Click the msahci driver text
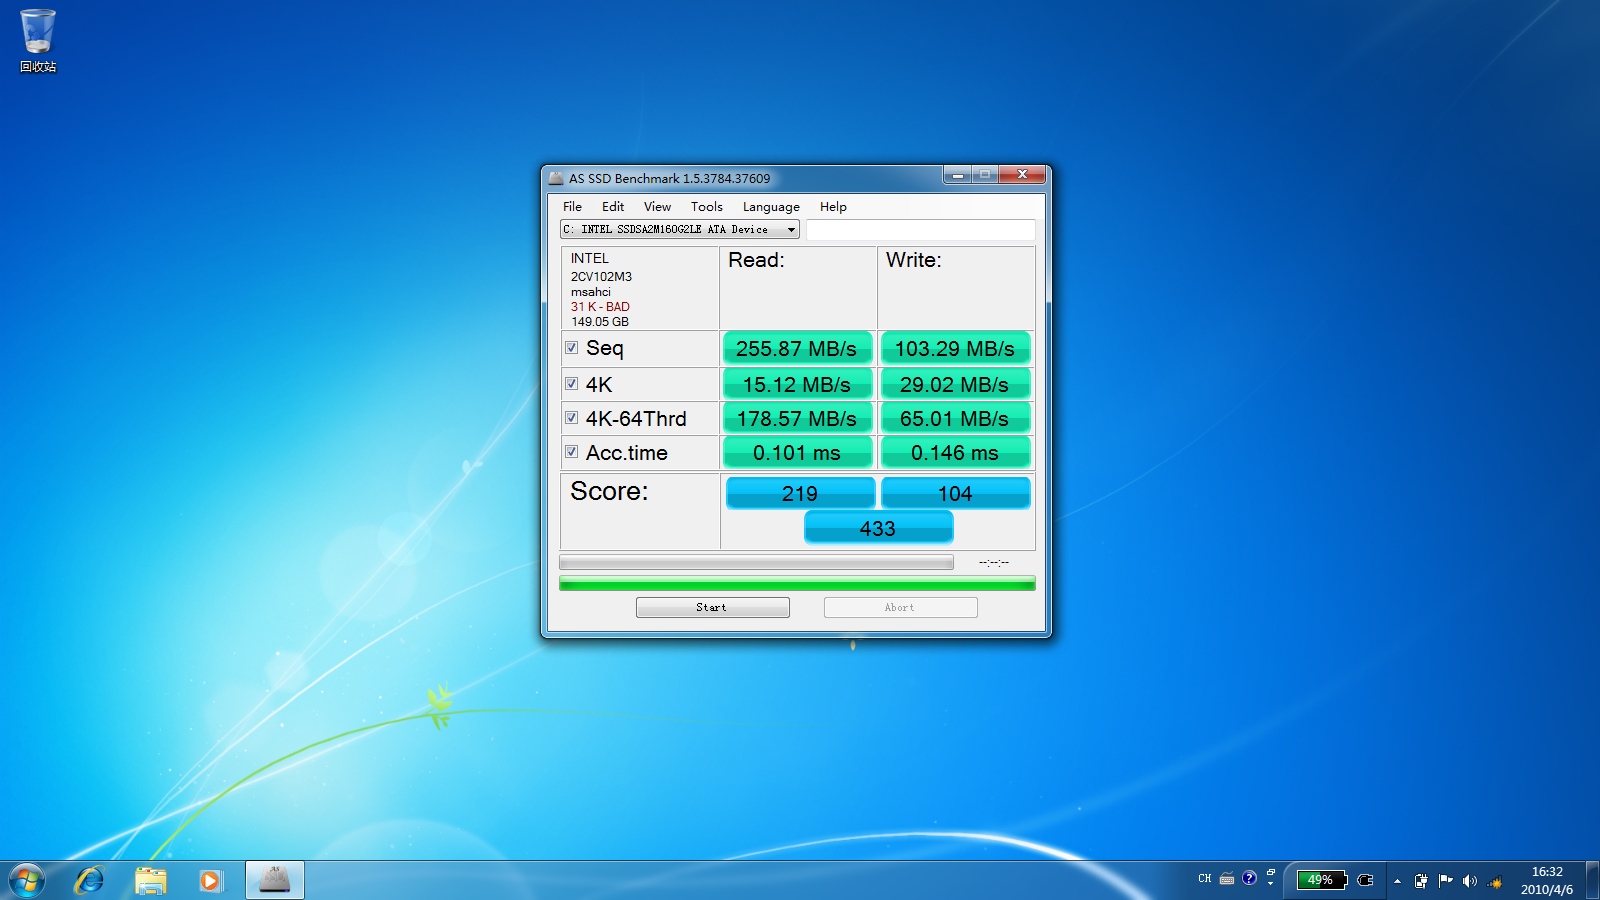This screenshot has height=900, width=1600. [591, 292]
